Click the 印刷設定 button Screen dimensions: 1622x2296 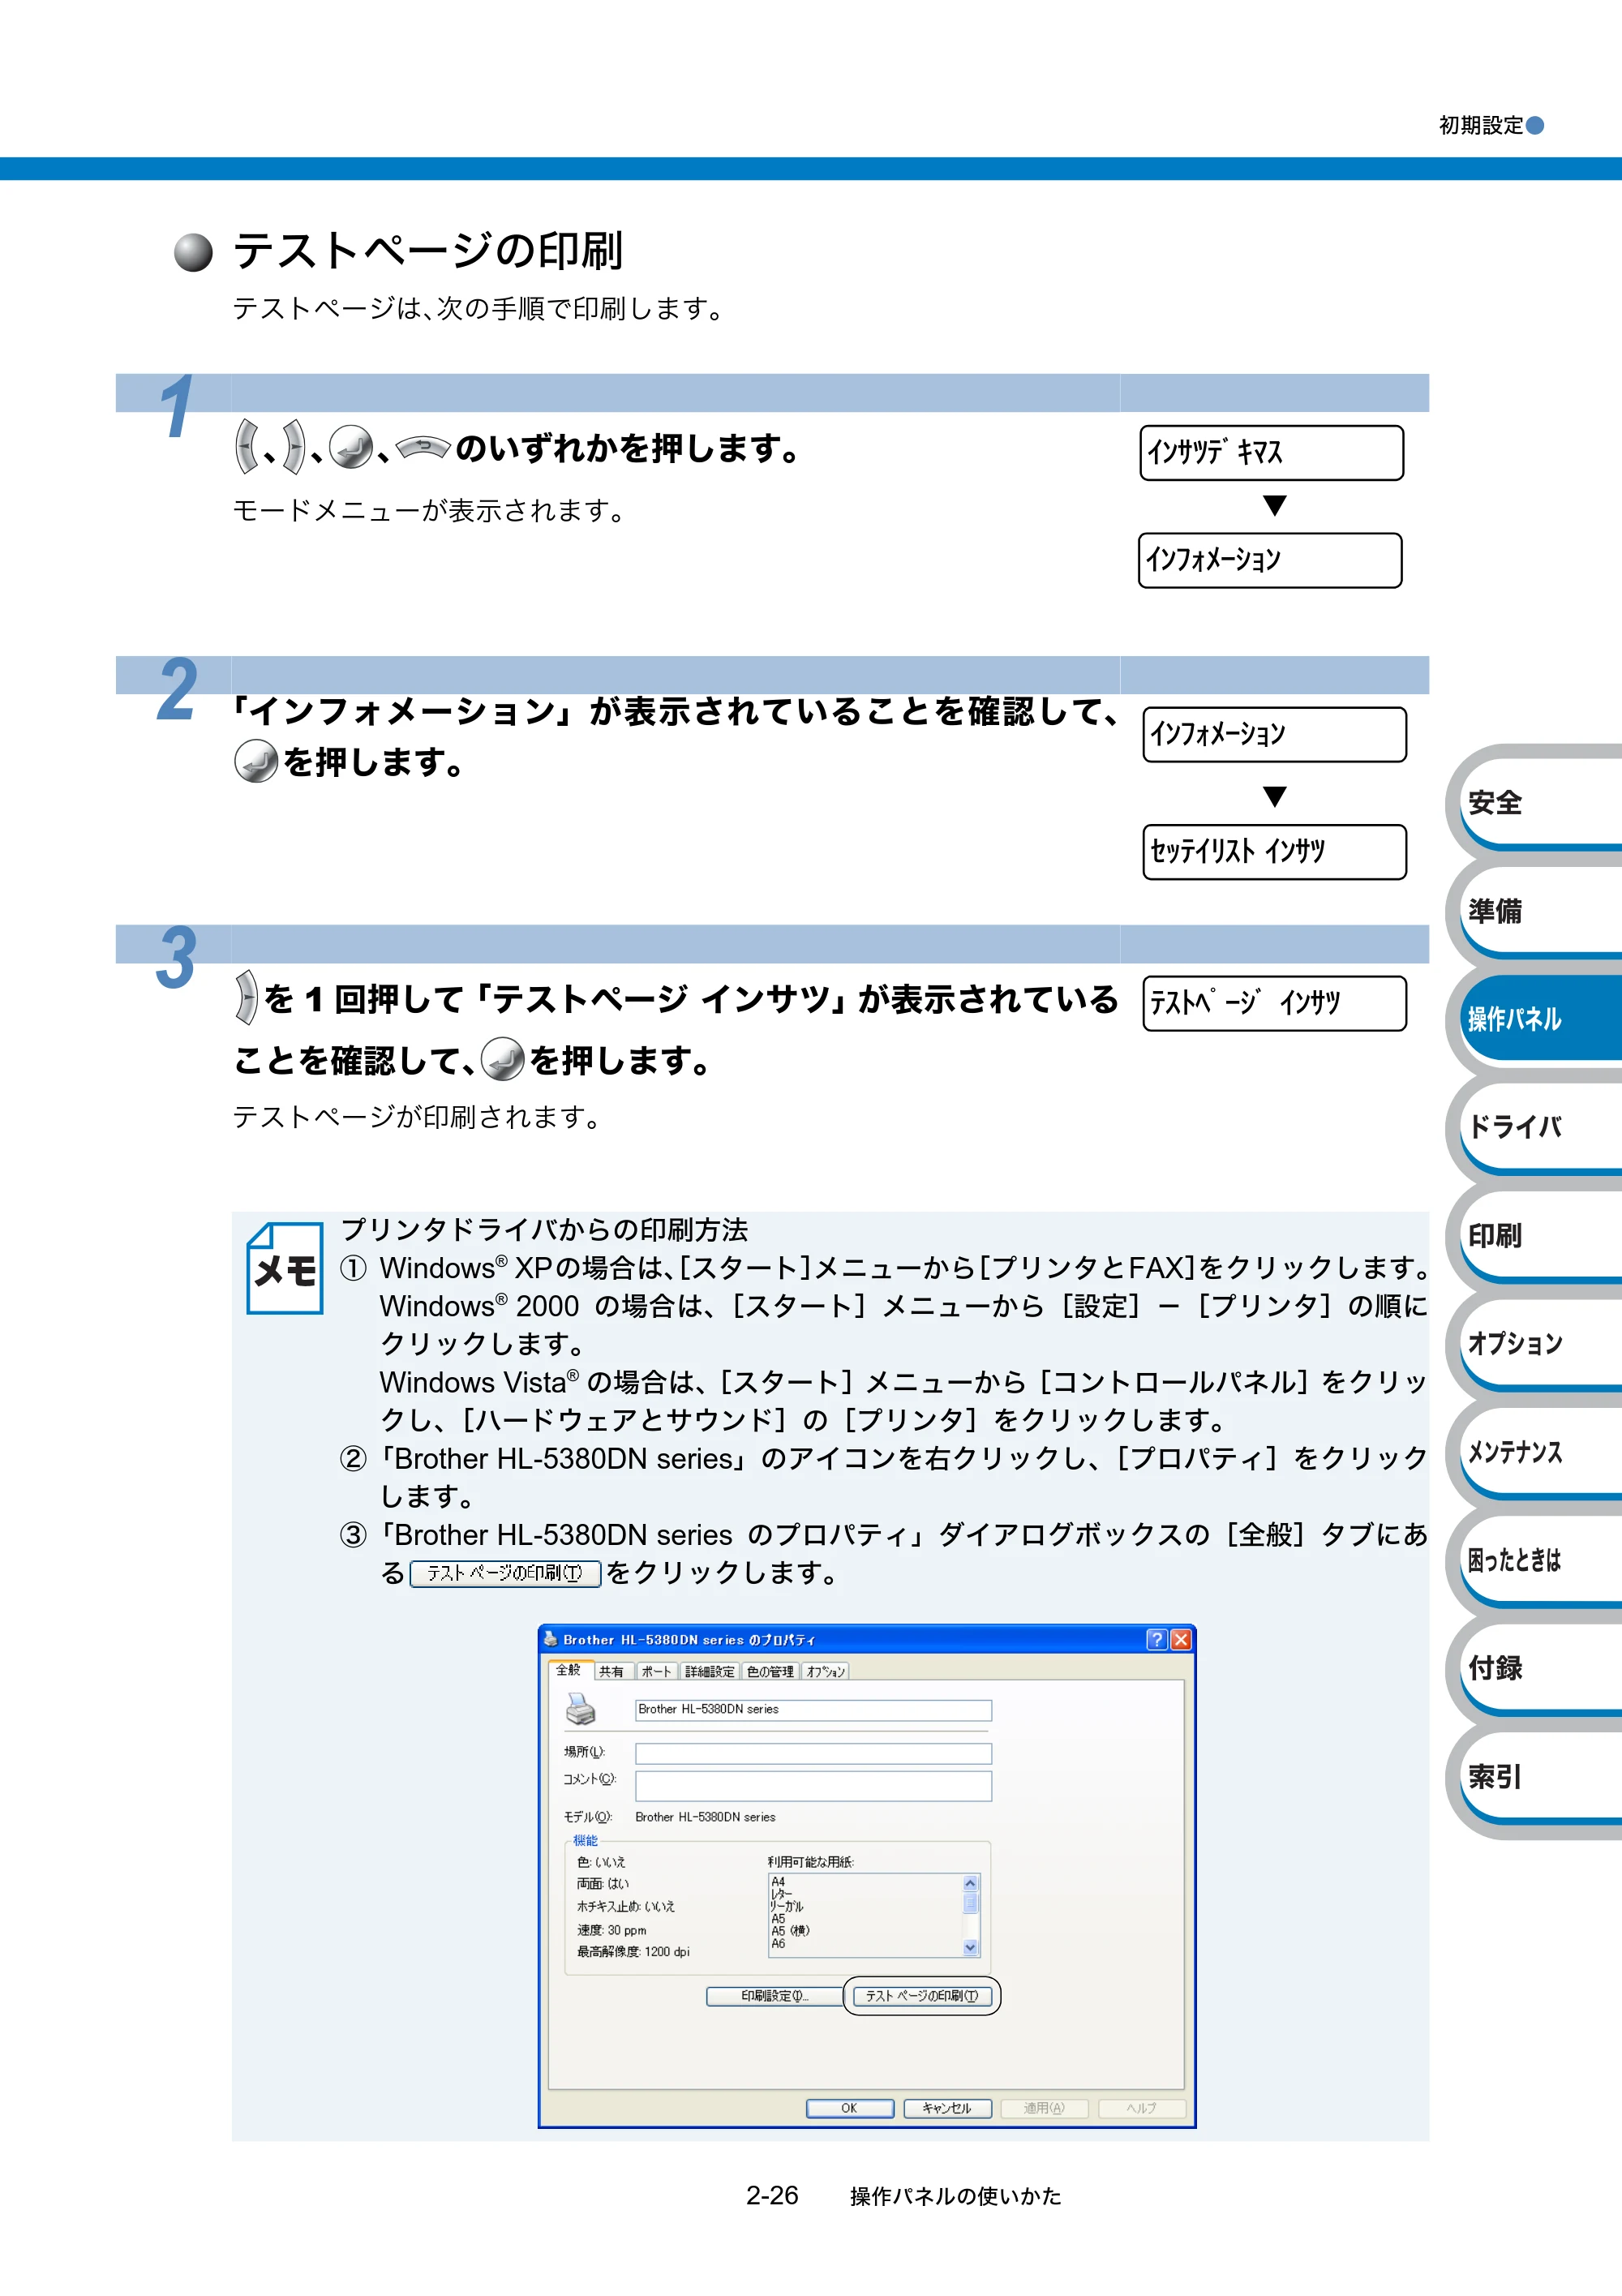coord(774,1996)
